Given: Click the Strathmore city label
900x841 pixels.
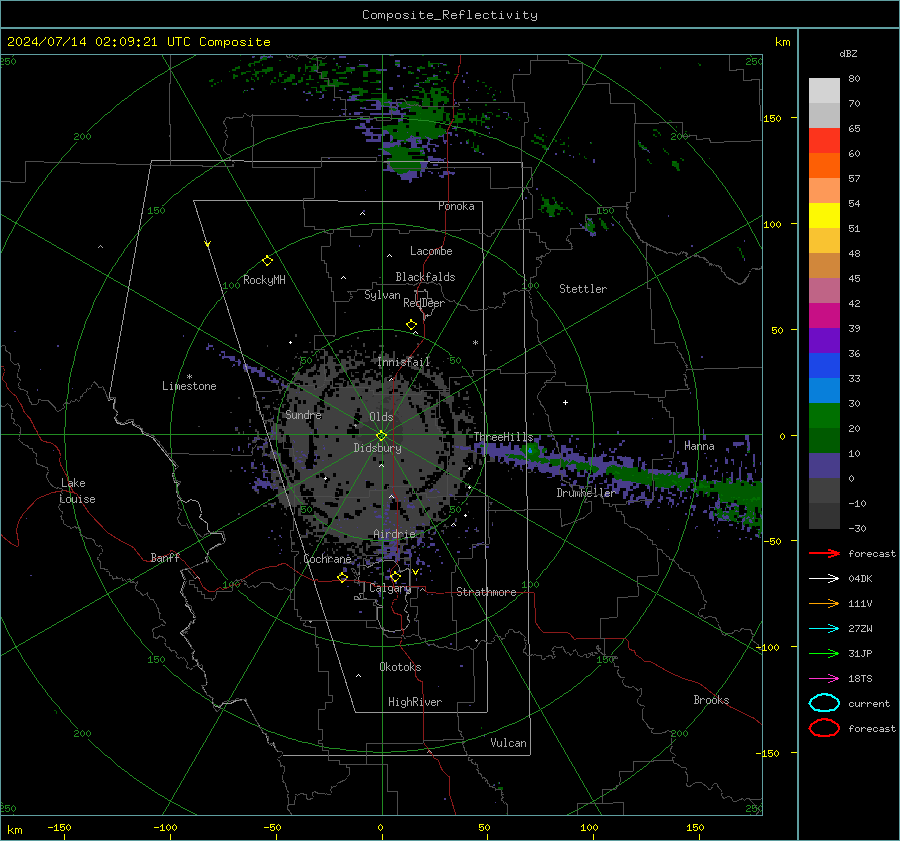Looking at the screenshot, I should tap(486, 592).
